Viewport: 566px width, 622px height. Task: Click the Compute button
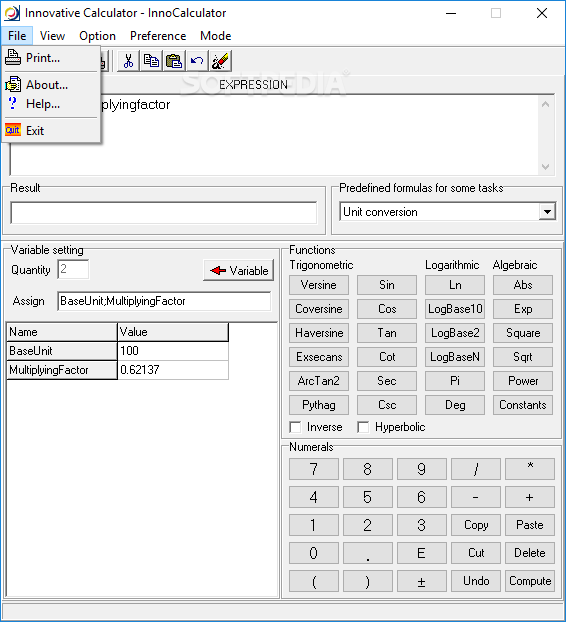tap(530, 581)
